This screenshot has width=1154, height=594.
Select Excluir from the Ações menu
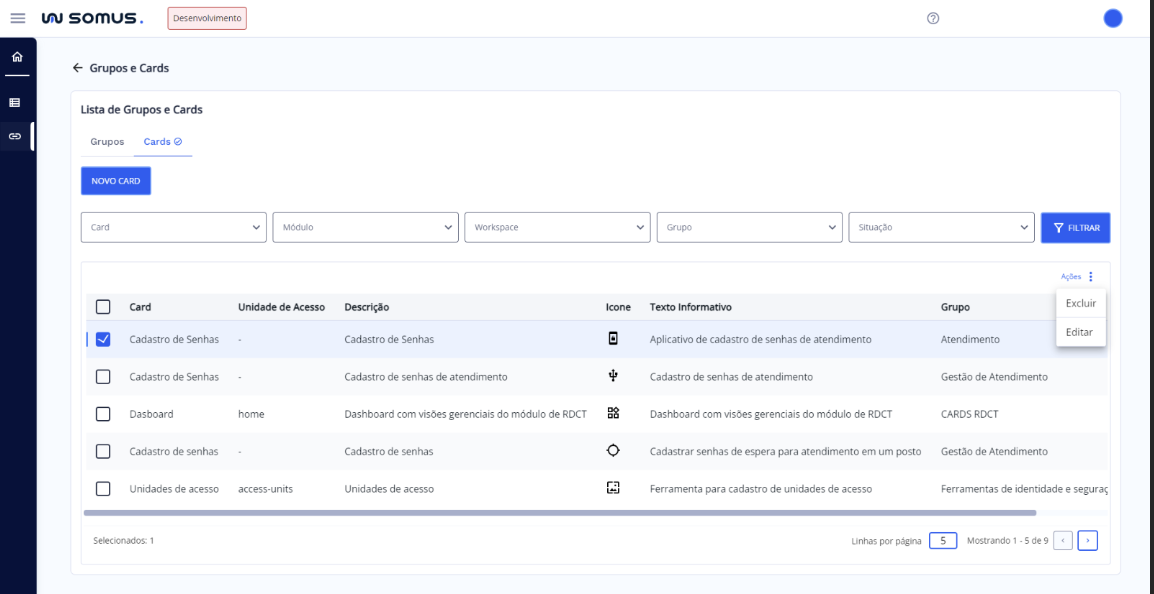(1080, 303)
